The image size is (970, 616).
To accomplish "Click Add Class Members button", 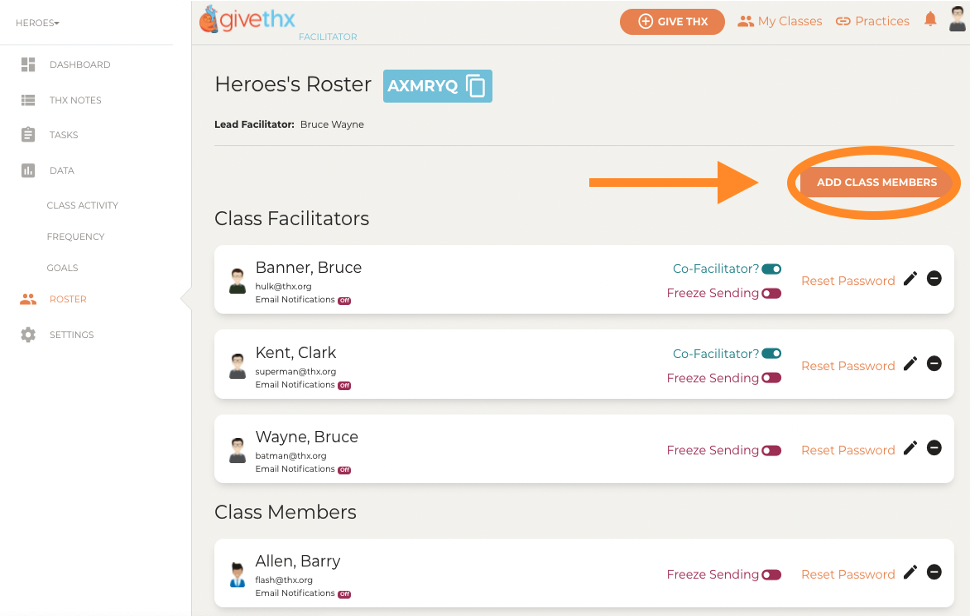I will (877, 182).
